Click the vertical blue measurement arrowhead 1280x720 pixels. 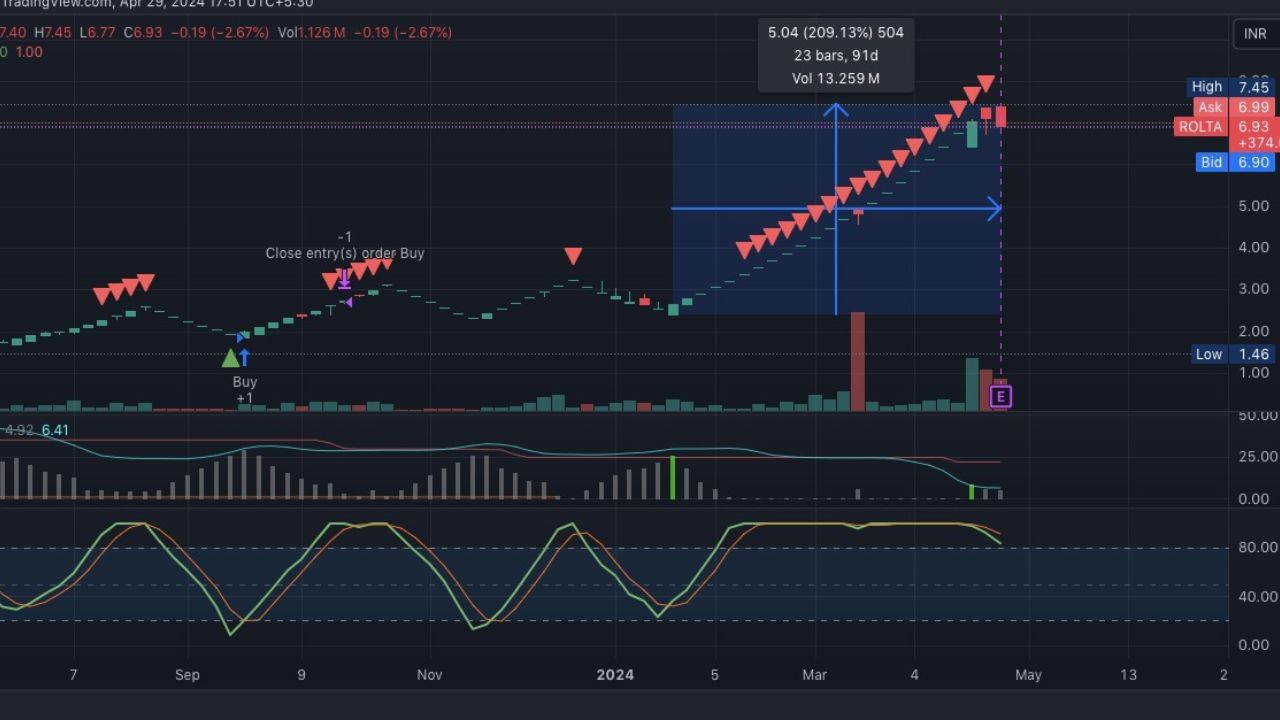(x=836, y=109)
